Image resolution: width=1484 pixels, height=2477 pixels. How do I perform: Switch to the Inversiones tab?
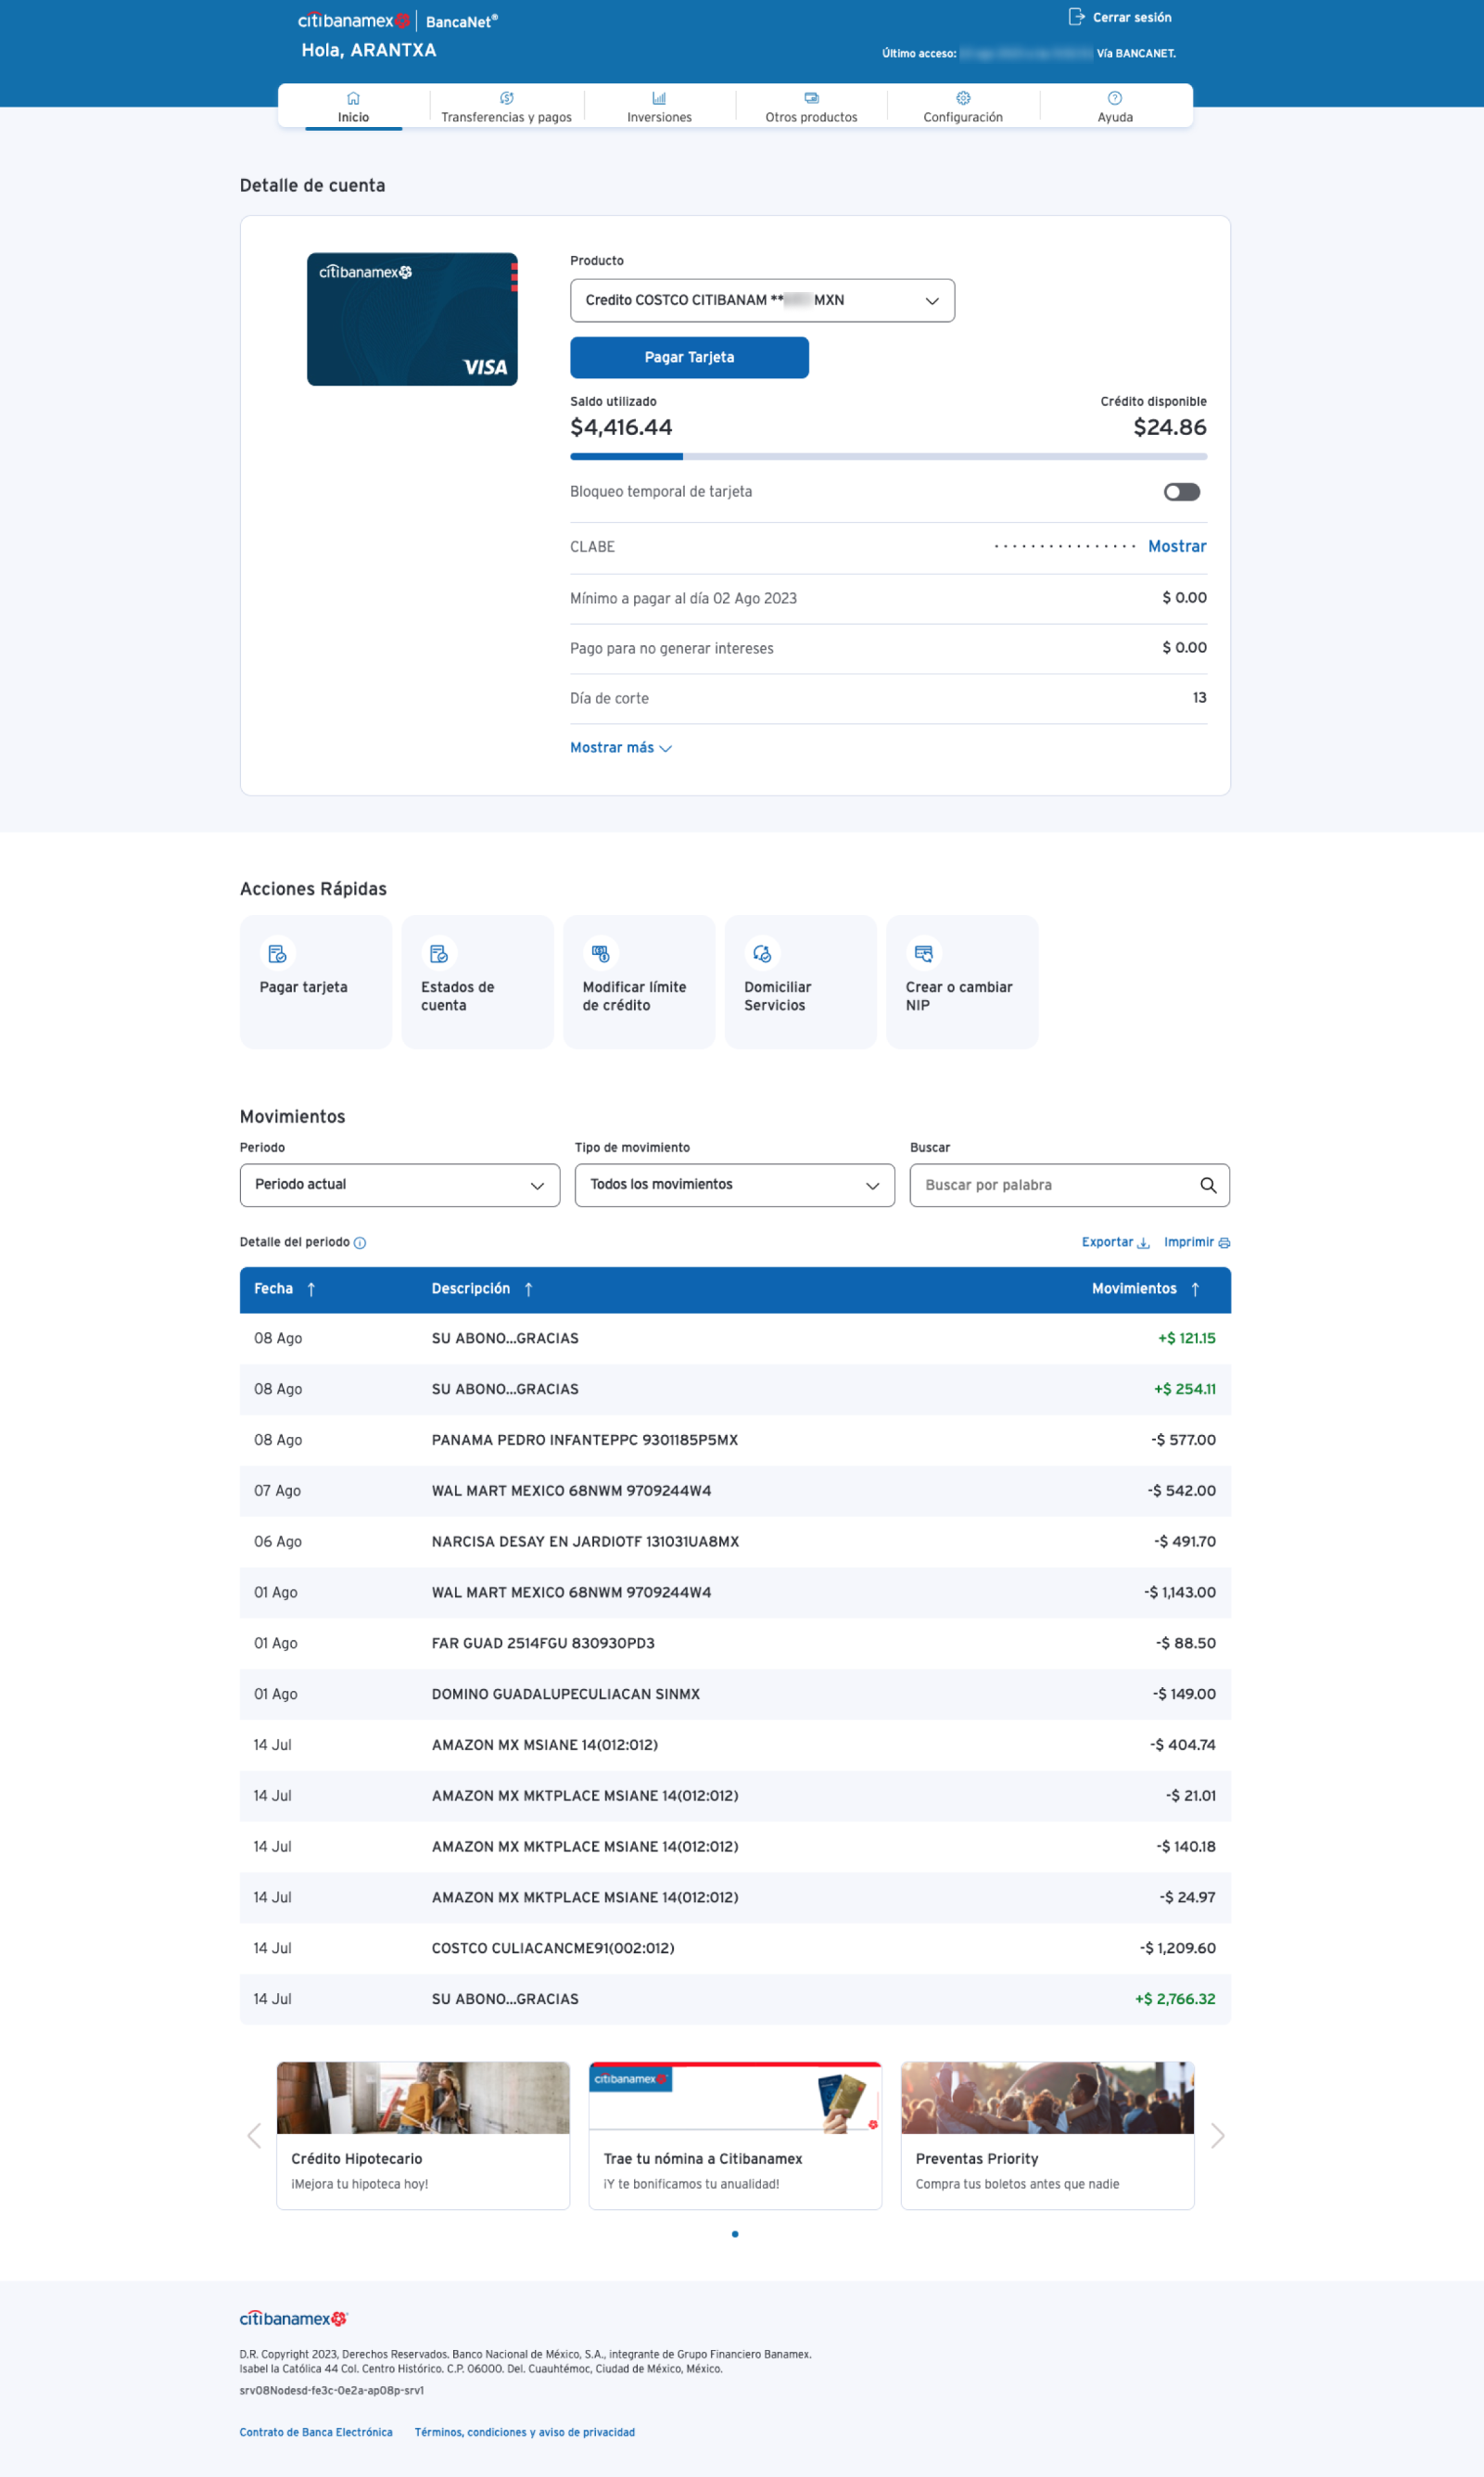pos(659,107)
